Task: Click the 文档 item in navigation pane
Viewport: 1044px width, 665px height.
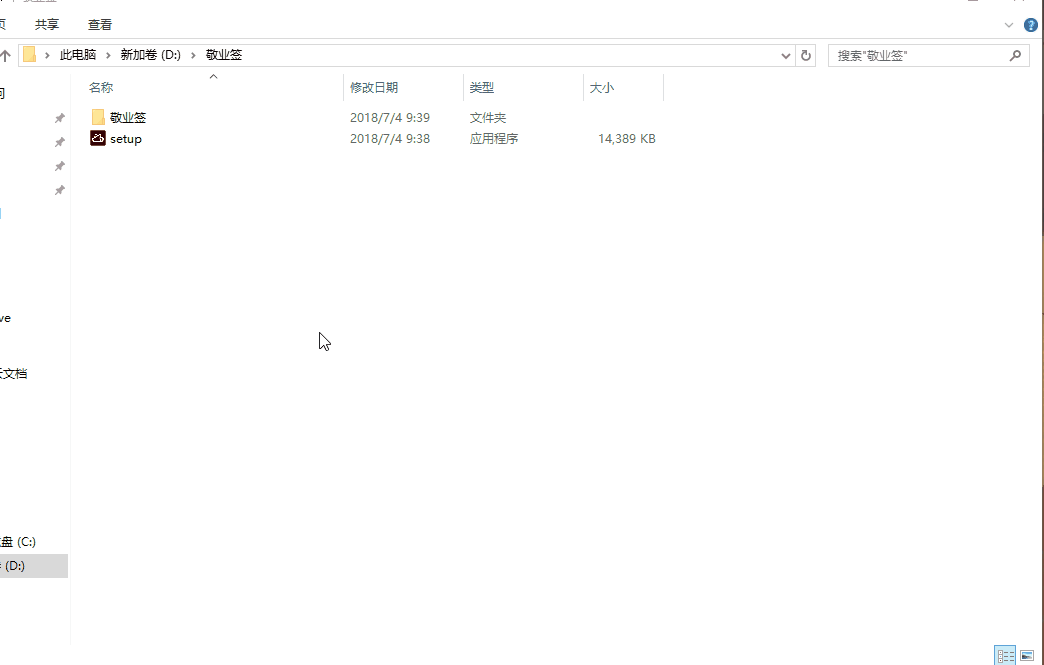Action: pos(13,374)
